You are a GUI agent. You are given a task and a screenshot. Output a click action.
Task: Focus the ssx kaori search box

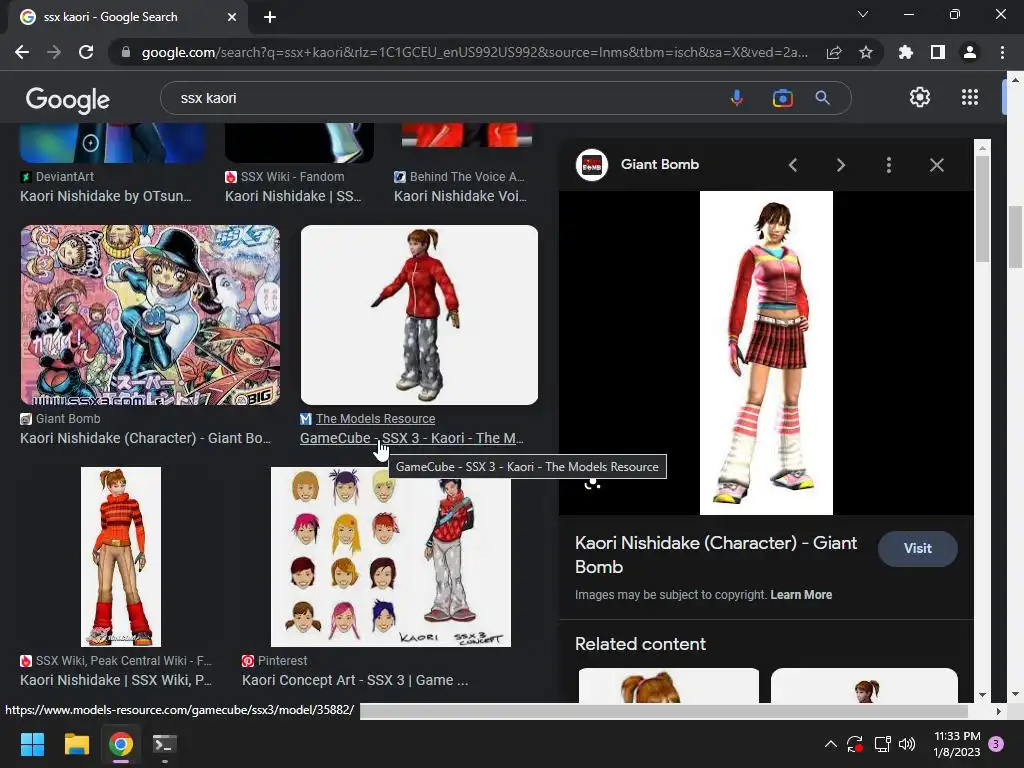click(444, 98)
